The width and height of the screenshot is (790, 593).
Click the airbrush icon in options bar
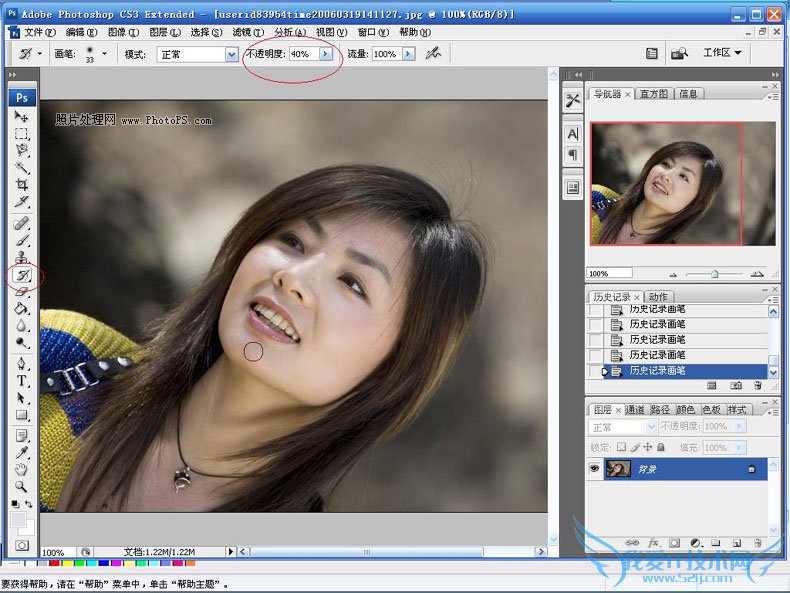(x=433, y=54)
